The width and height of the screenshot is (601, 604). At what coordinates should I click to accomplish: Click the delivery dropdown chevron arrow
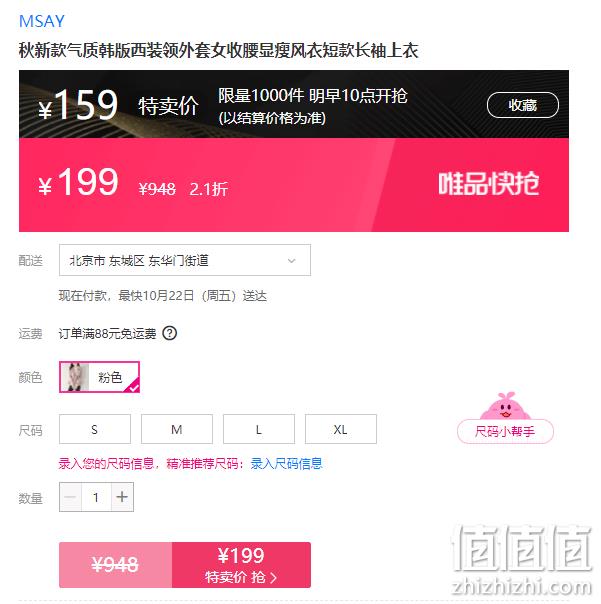click(292, 261)
